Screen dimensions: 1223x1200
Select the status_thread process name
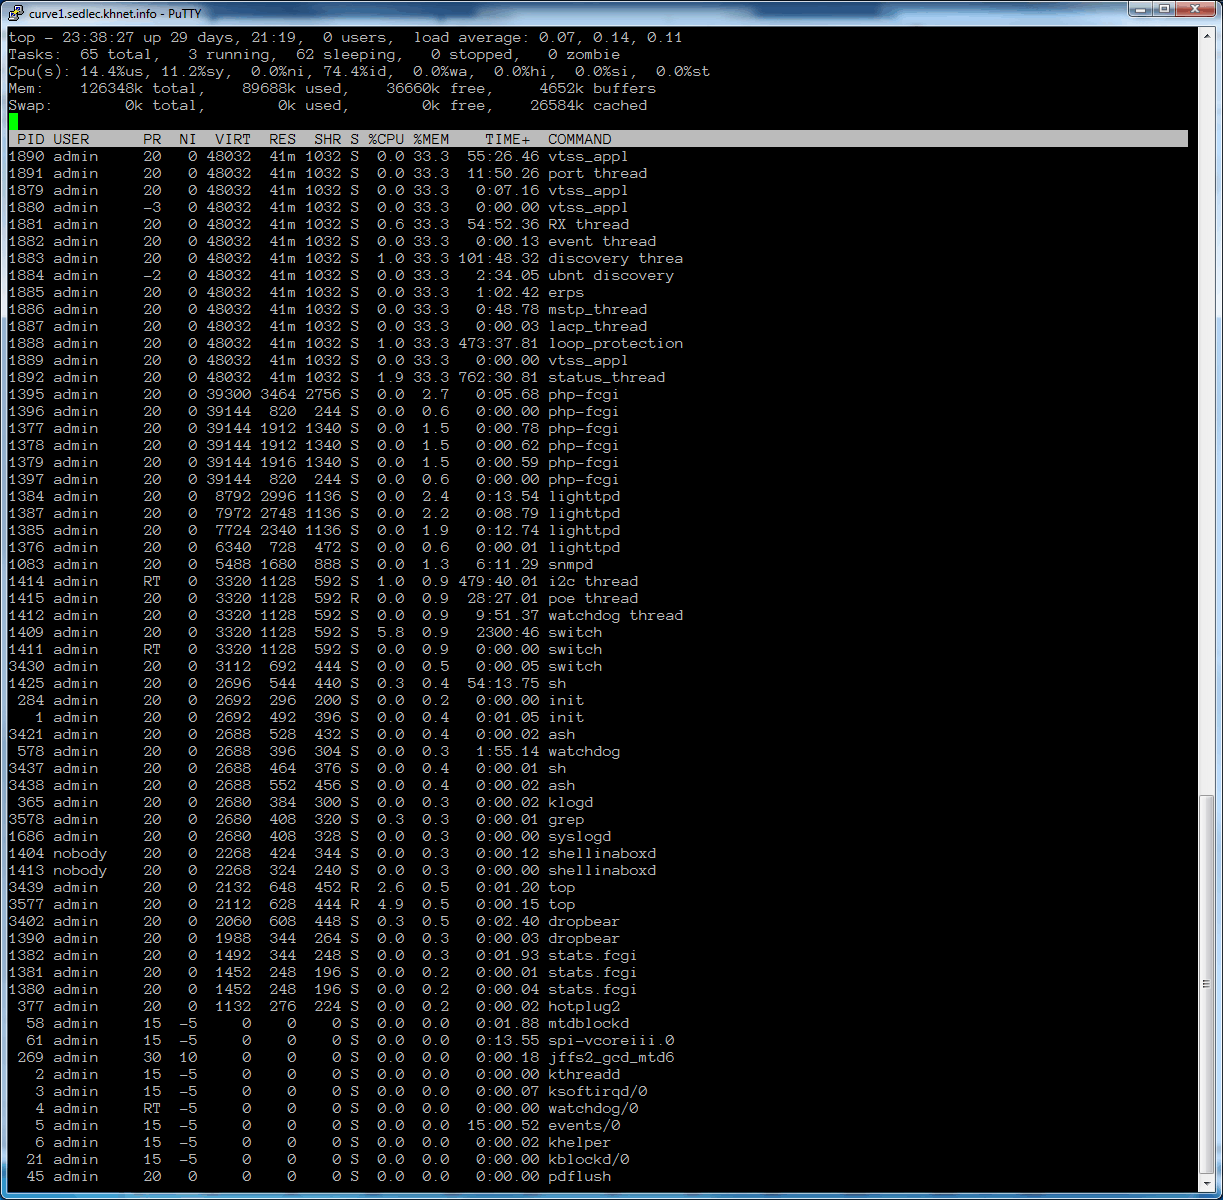[606, 377]
